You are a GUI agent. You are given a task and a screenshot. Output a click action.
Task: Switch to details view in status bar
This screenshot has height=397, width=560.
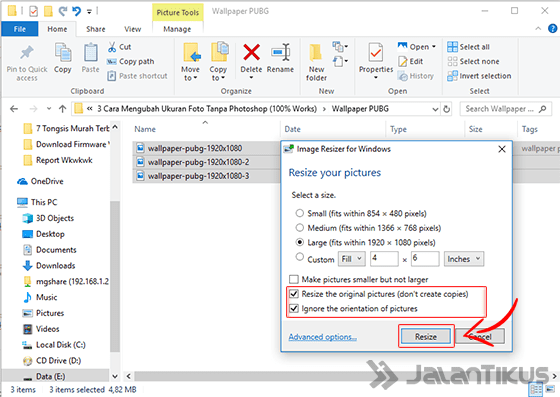pyautogui.click(x=535, y=389)
